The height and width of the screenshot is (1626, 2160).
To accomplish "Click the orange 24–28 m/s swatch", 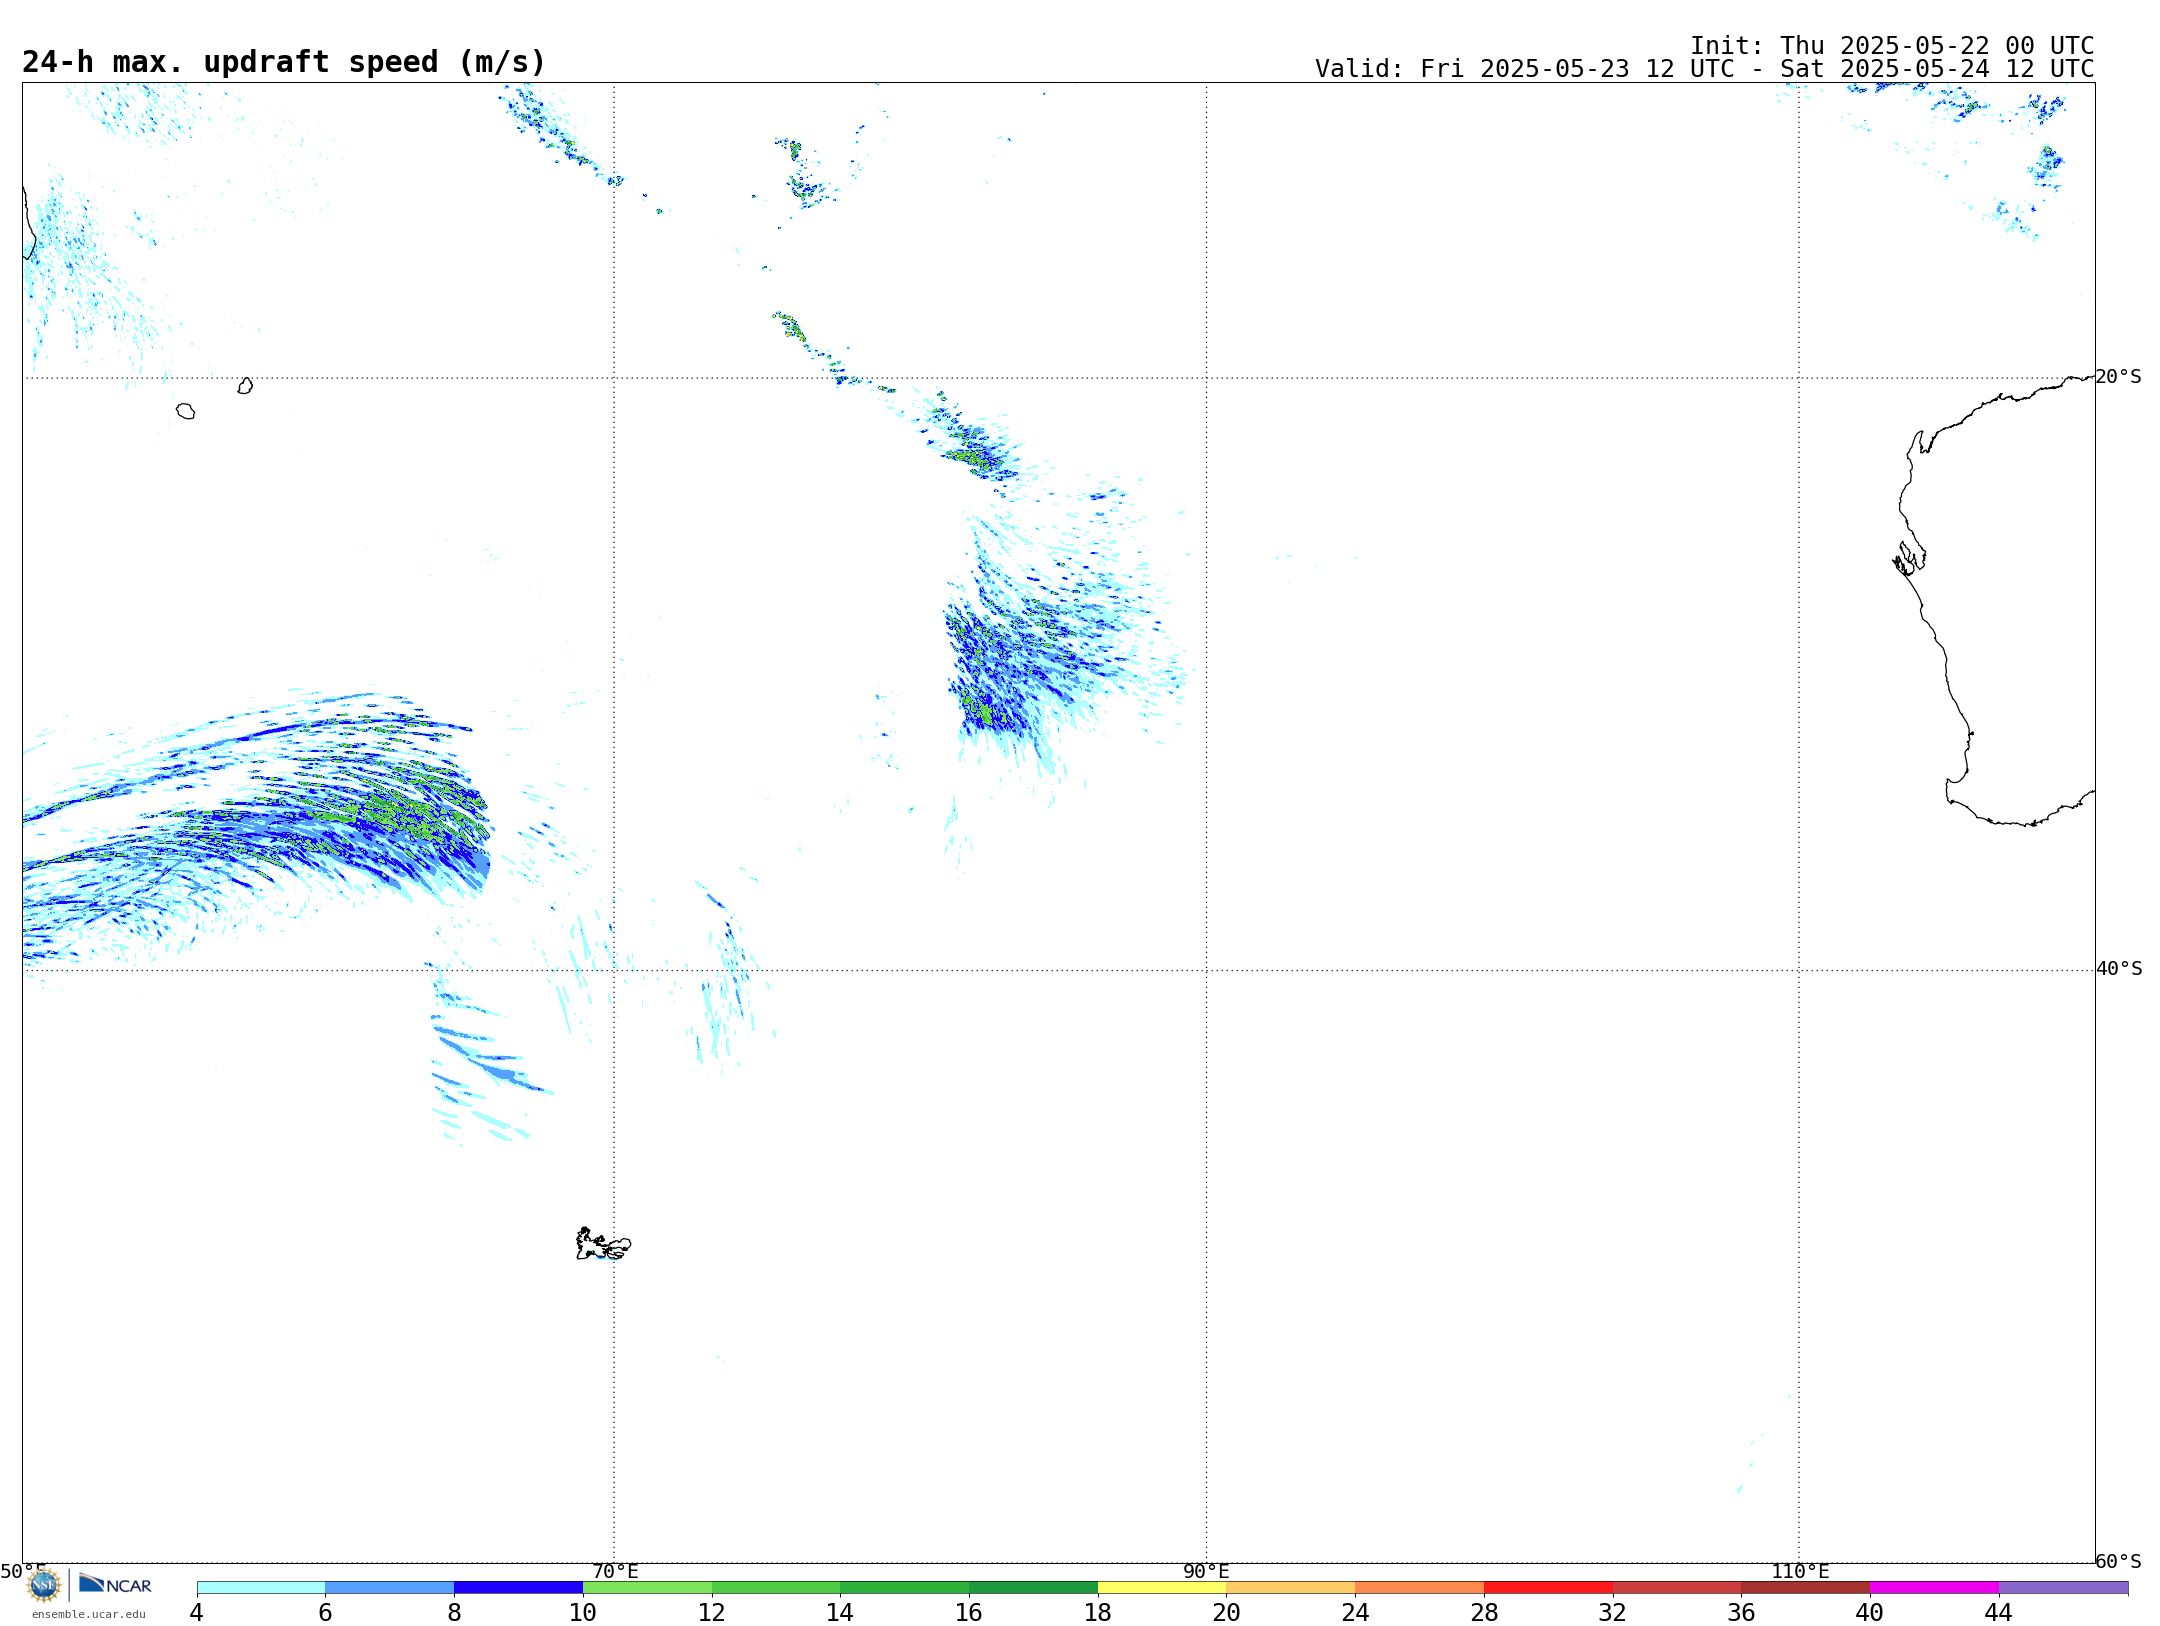I will pos(1420,1587).
